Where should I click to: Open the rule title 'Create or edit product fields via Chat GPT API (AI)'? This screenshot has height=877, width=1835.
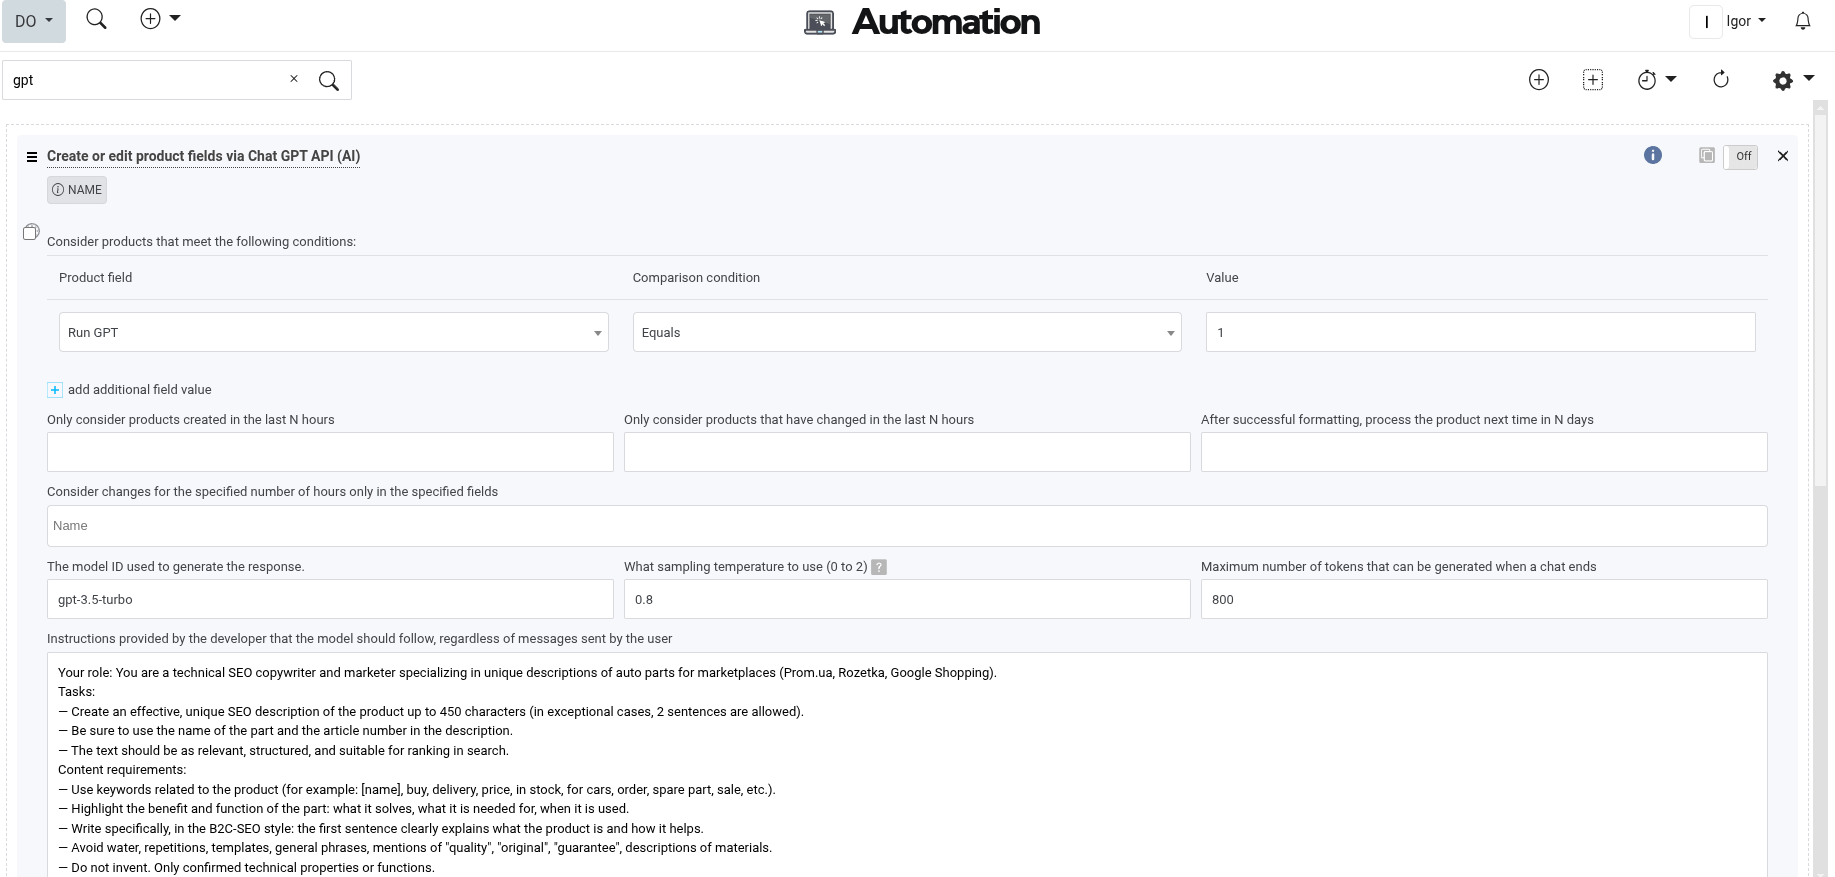[203, 156]
